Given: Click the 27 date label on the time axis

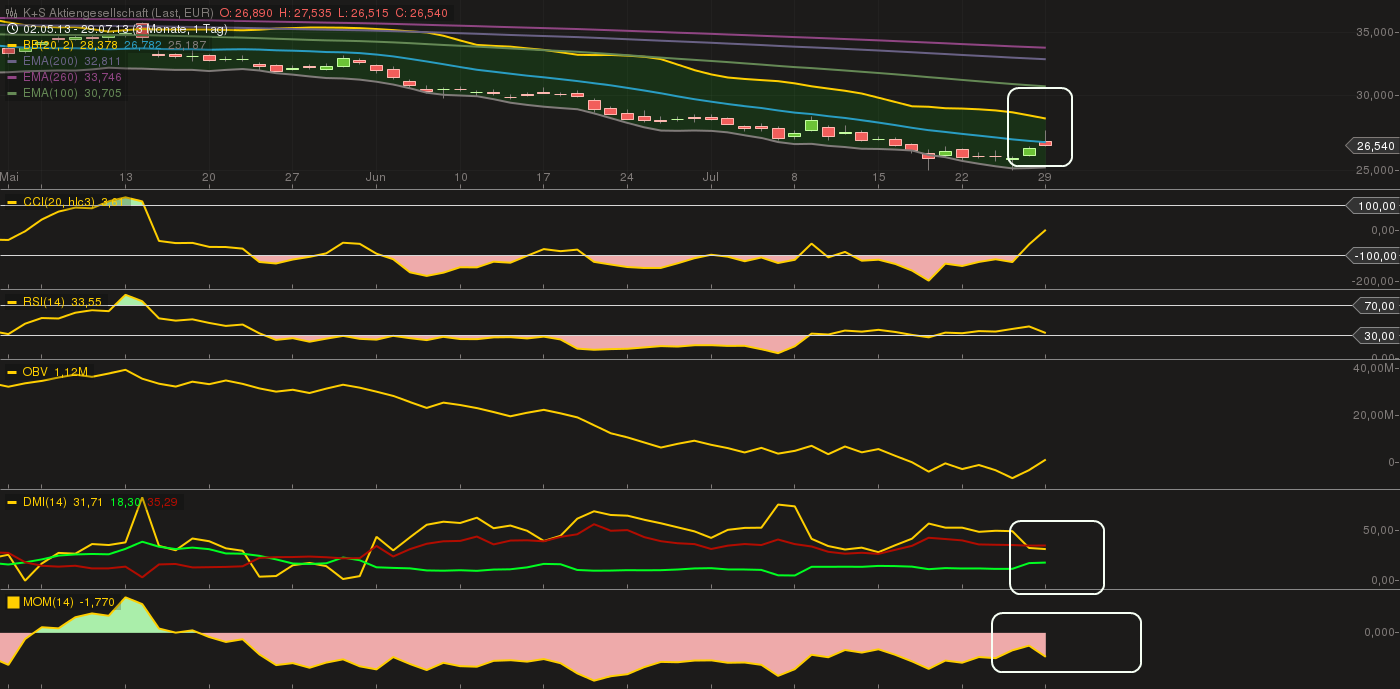Looking at the screenshot, I should click(x=292, y=177).
